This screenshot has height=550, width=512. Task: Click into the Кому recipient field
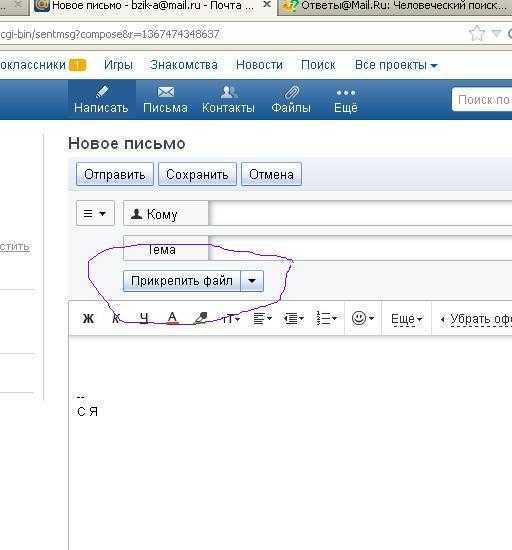pyautogui.click(x=360, y=214)
